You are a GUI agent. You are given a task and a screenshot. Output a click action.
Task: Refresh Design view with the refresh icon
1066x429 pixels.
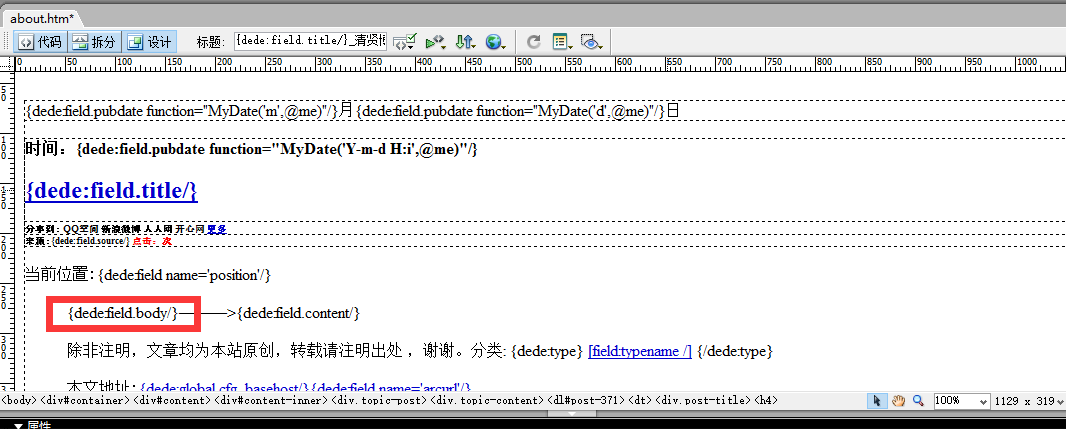tap(534, 42)
